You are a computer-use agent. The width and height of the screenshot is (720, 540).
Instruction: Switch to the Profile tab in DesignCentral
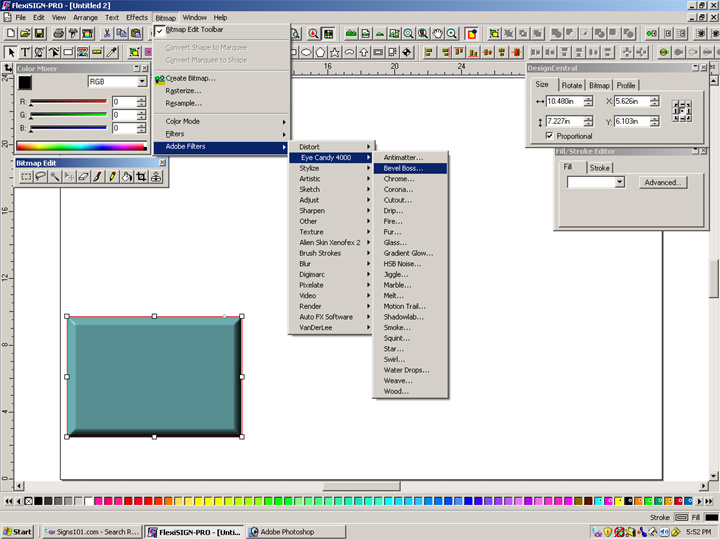pos(626,85)
